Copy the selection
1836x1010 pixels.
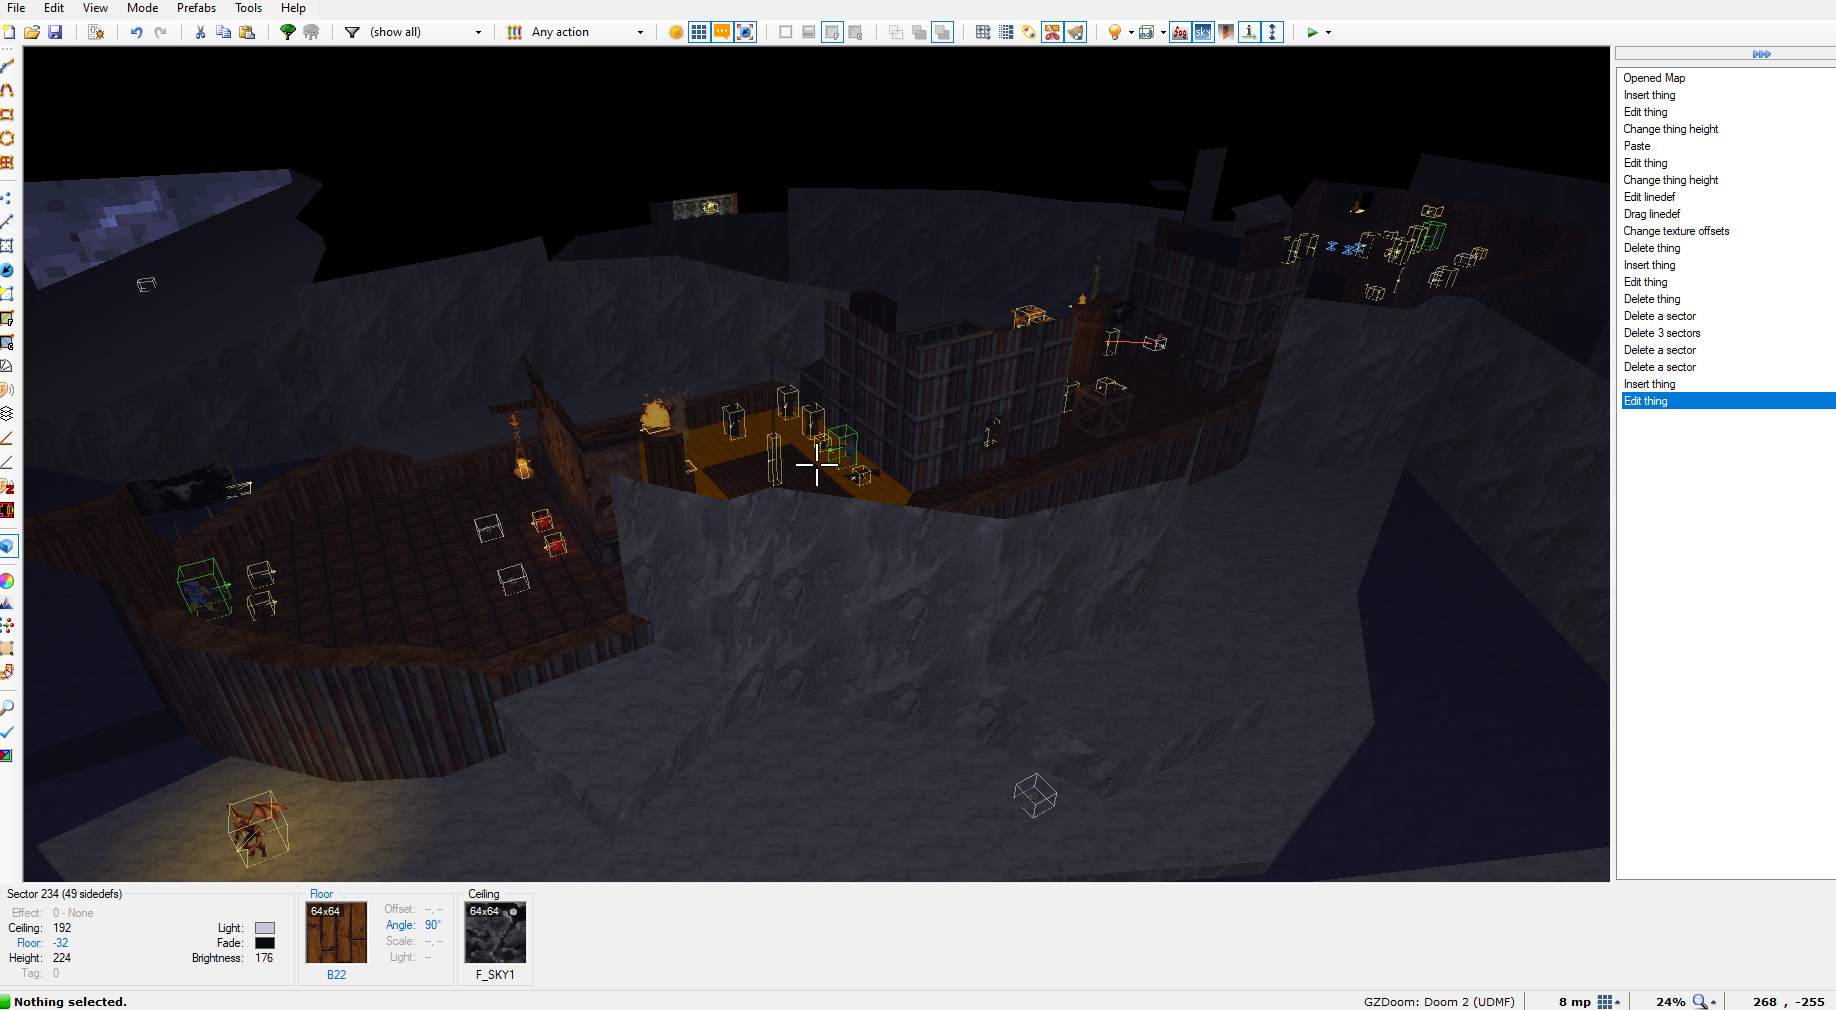point(223,32)
